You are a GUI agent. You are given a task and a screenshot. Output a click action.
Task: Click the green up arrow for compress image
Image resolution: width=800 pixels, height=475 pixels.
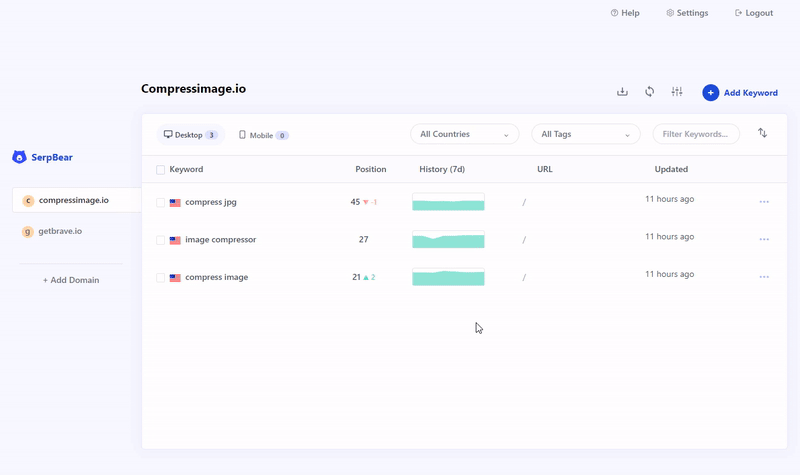[366, 277]
